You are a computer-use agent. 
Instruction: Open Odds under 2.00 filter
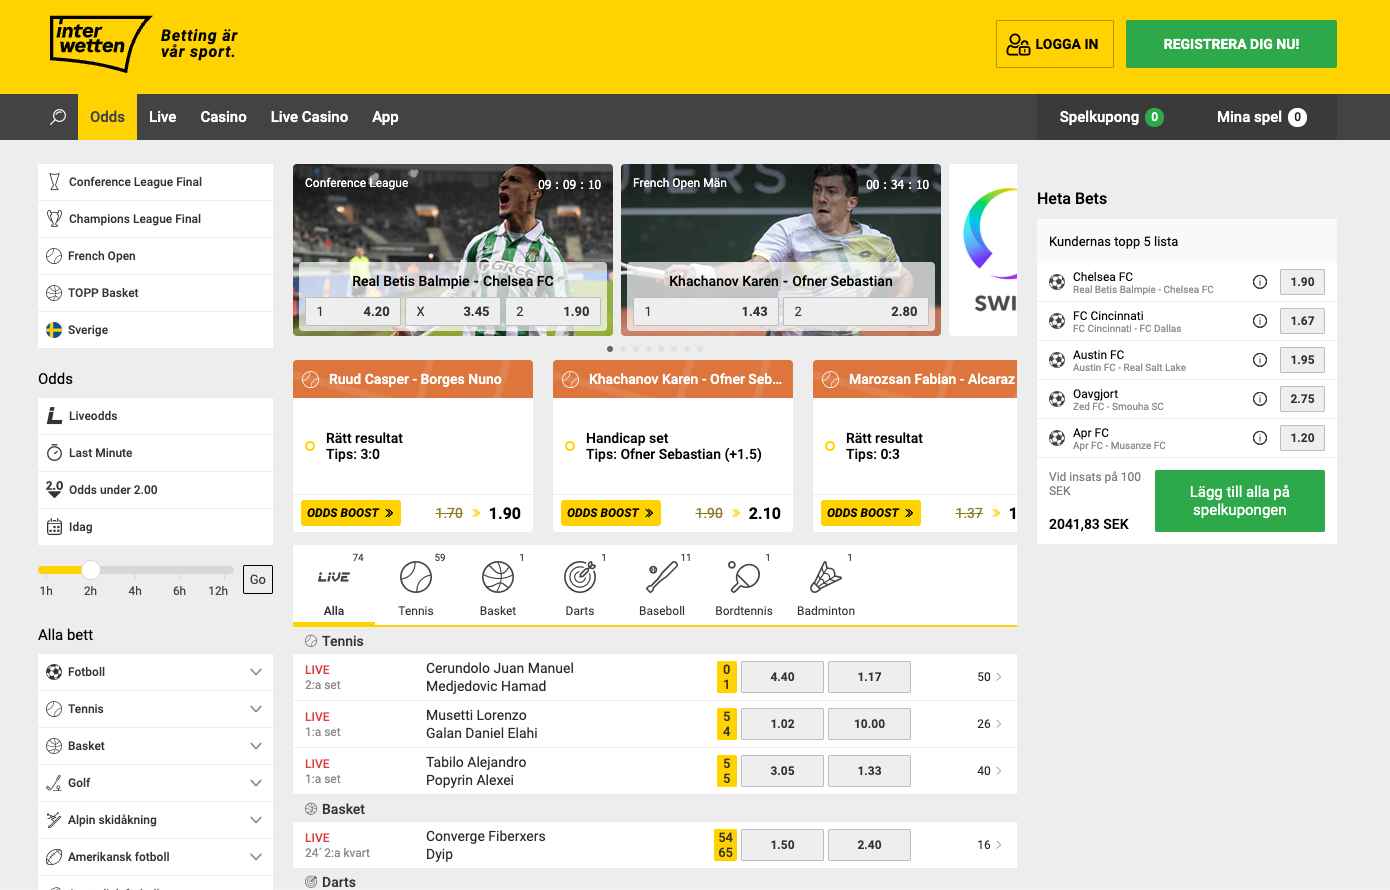tap(155, 490)
